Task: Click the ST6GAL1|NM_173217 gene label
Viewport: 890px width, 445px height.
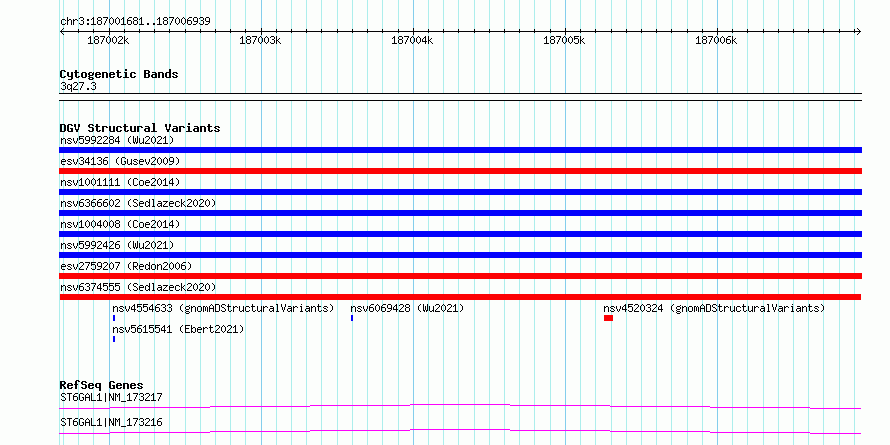Action: tap(111, 397)
